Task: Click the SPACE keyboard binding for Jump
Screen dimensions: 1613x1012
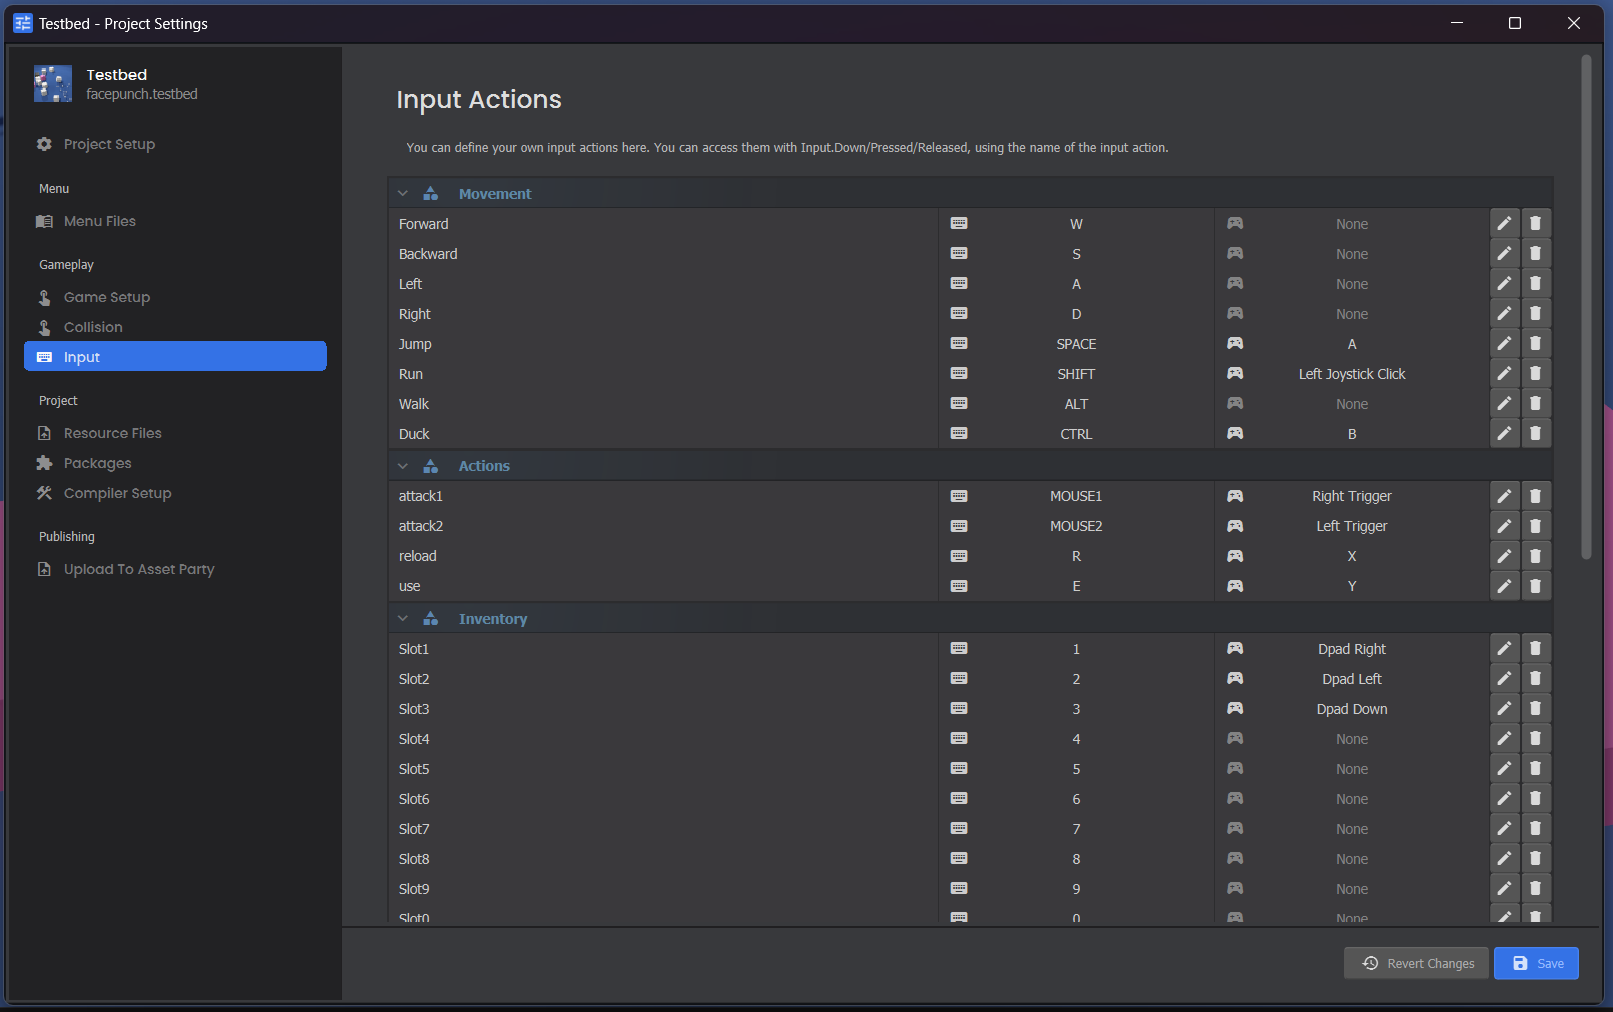Action: coord(1076,344)
